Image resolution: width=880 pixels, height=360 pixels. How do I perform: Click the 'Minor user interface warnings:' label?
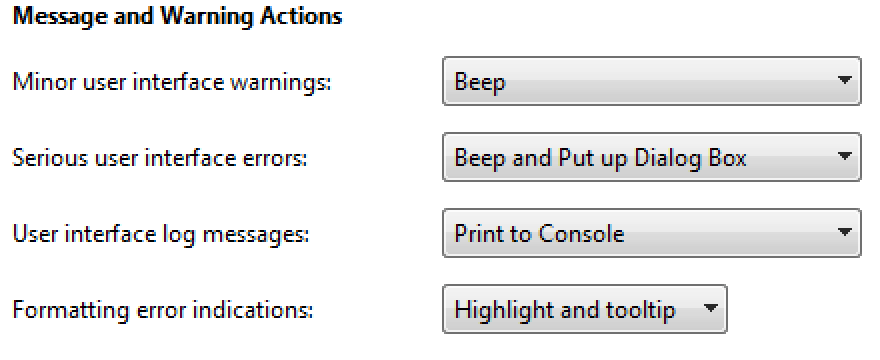[172, 83]
